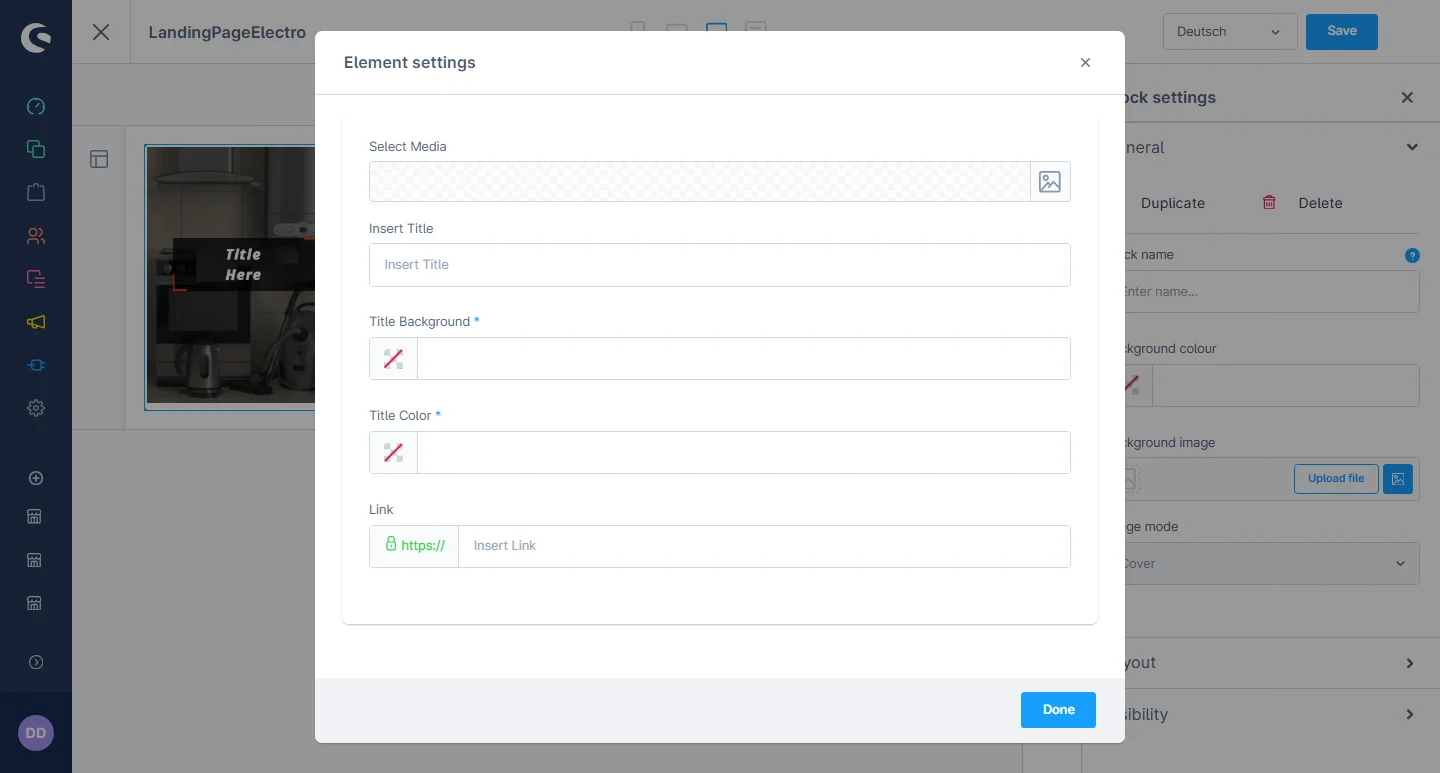The width and height of the screenshot is (1440, 773).
Task: Open the Orders list icon in sidebar
Action: pyautogui.click(x=36, y=279)
